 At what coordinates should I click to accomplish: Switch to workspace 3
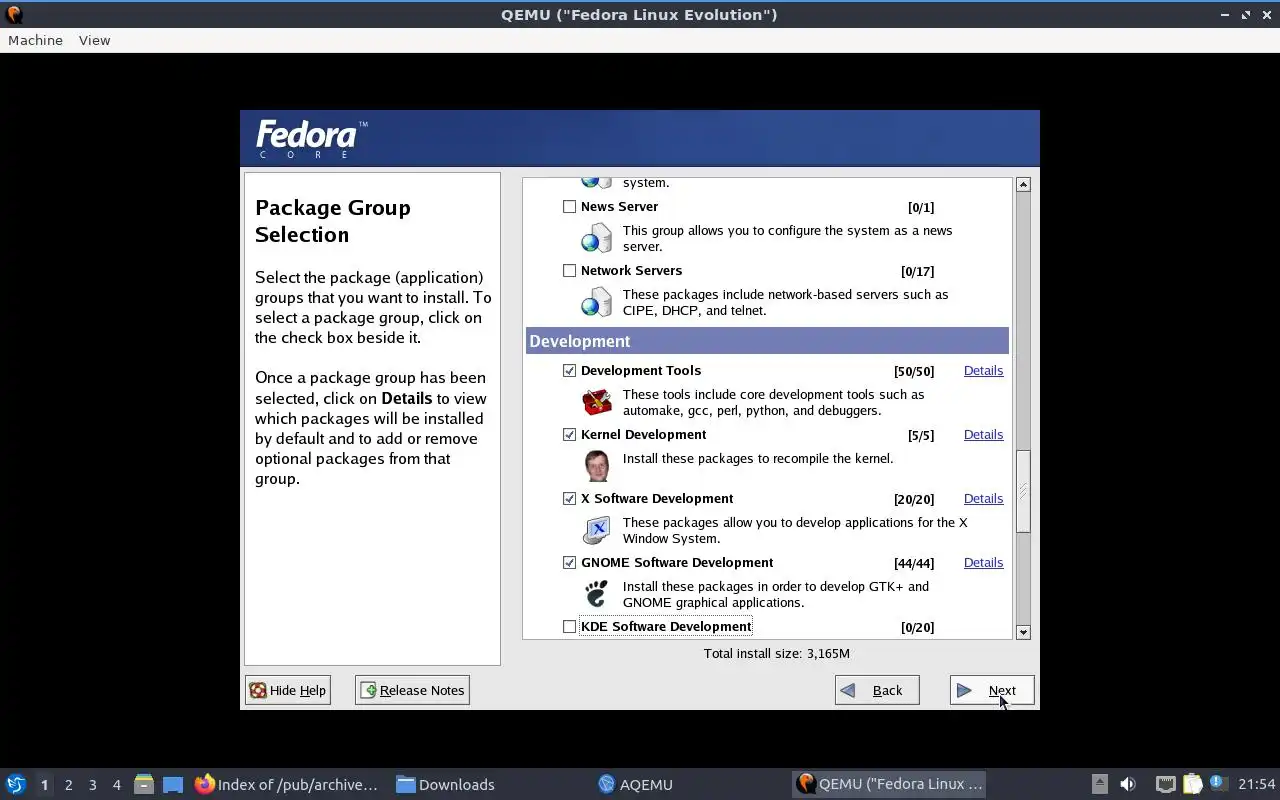click(92, 785)
